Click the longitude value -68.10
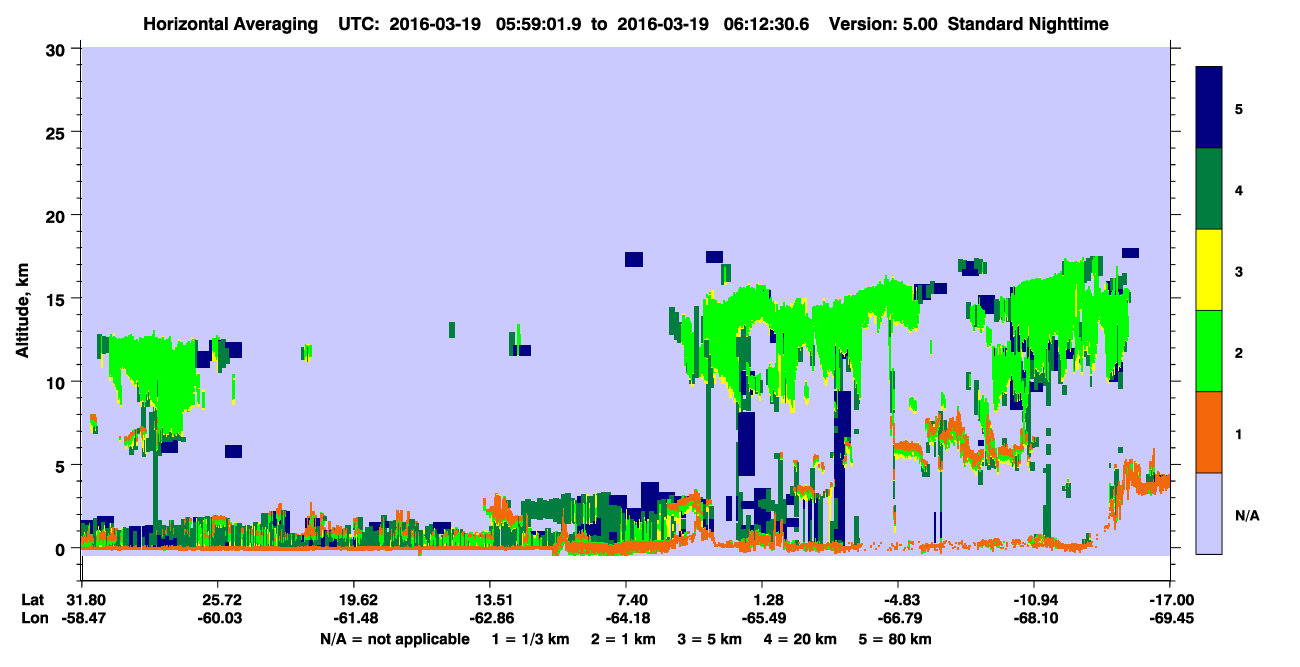 (x=1034, y=619)
